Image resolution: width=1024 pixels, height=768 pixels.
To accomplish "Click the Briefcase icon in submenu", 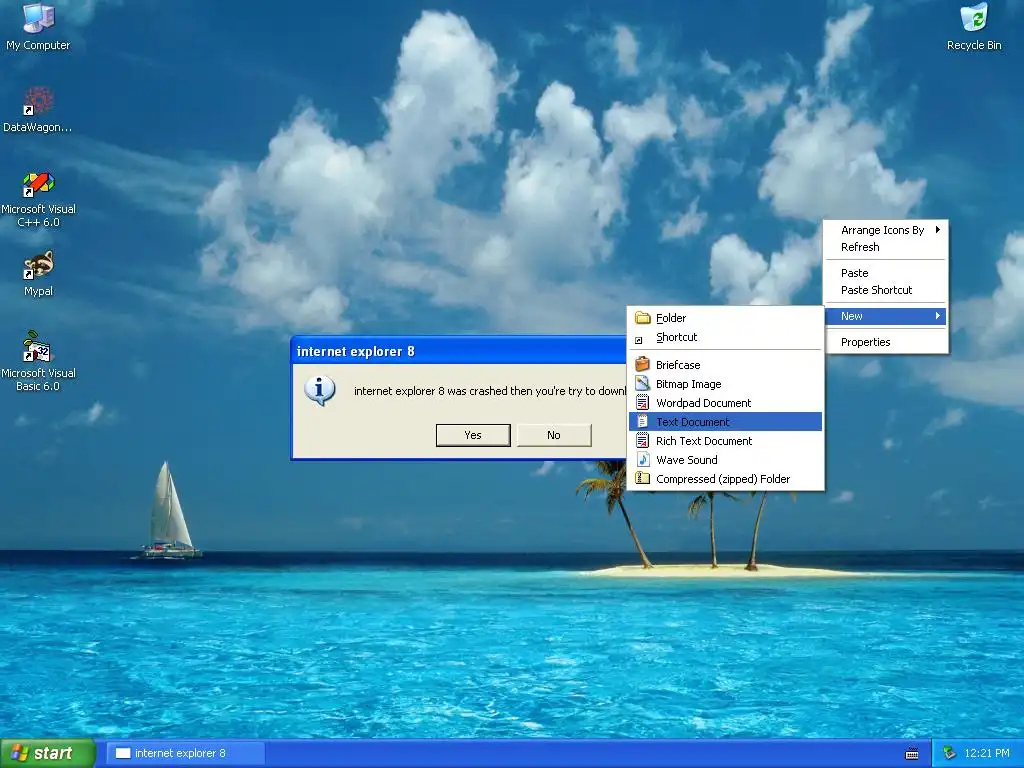I will 643,364.
